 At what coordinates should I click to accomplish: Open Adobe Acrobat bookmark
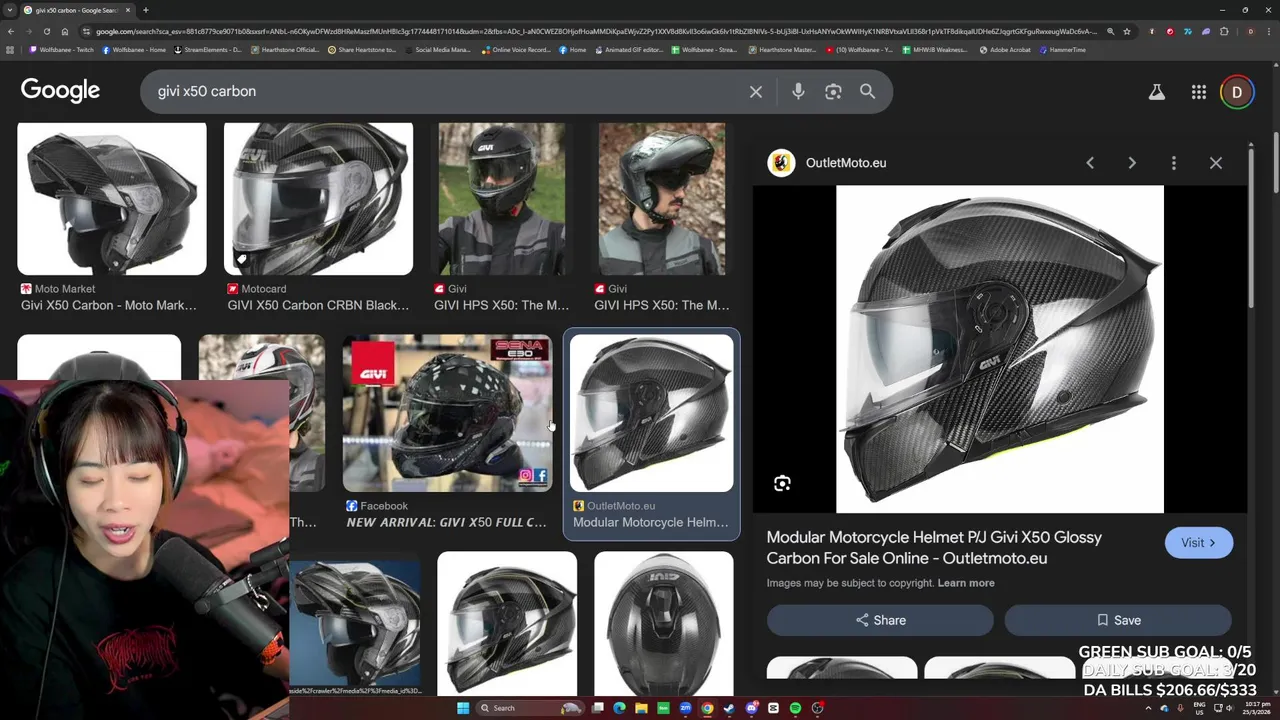click(x=1005, y=50)
